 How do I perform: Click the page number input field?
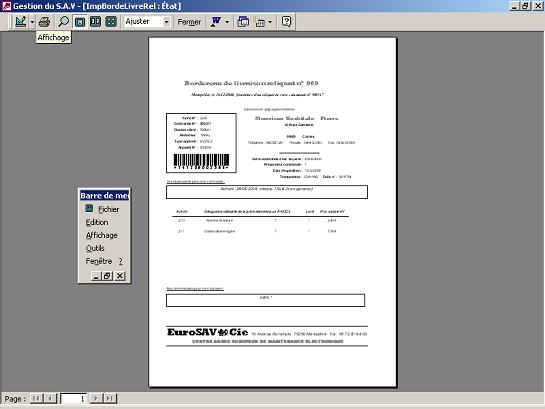point(74,399)
